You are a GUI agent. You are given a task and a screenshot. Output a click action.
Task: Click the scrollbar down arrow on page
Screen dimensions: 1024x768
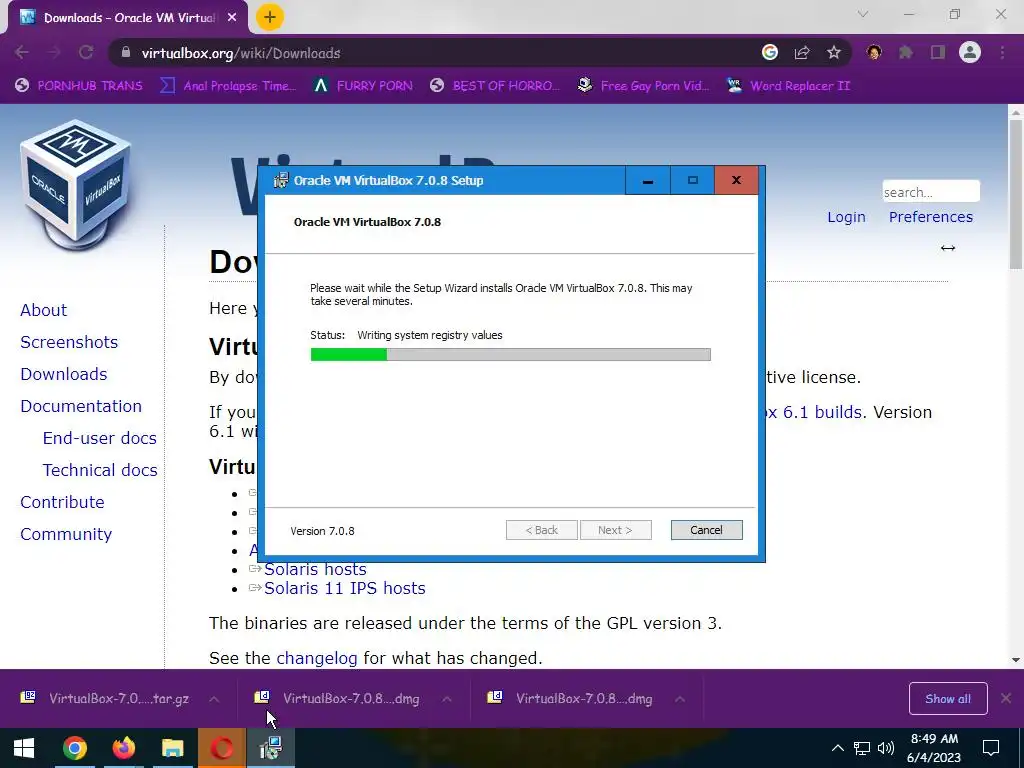[1016, 660]
